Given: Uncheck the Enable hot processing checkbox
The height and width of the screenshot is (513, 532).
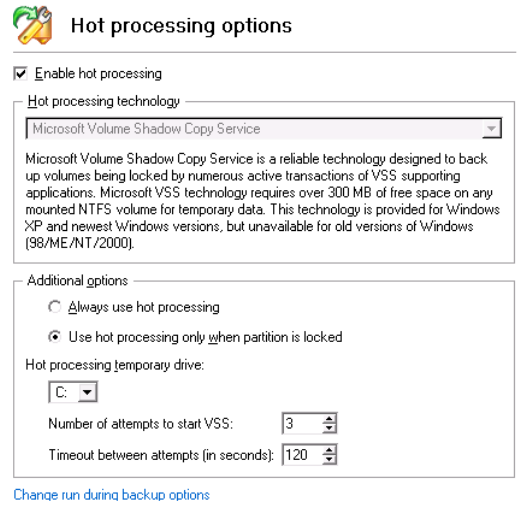Looking at the screenshot, I should [x=21, y=74].
